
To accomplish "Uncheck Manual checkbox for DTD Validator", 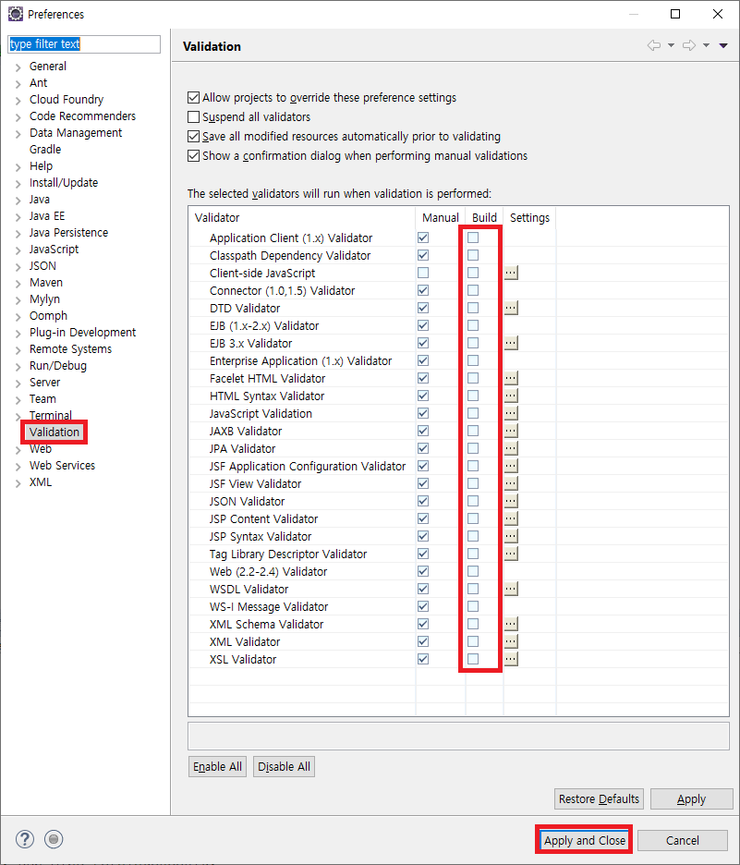I will pos(423,308).
